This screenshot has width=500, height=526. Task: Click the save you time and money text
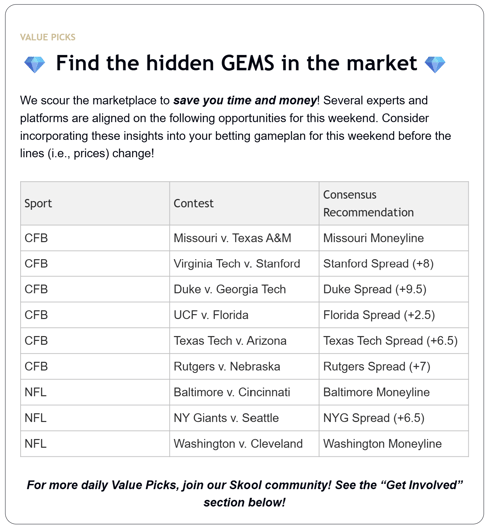point(245,100)
